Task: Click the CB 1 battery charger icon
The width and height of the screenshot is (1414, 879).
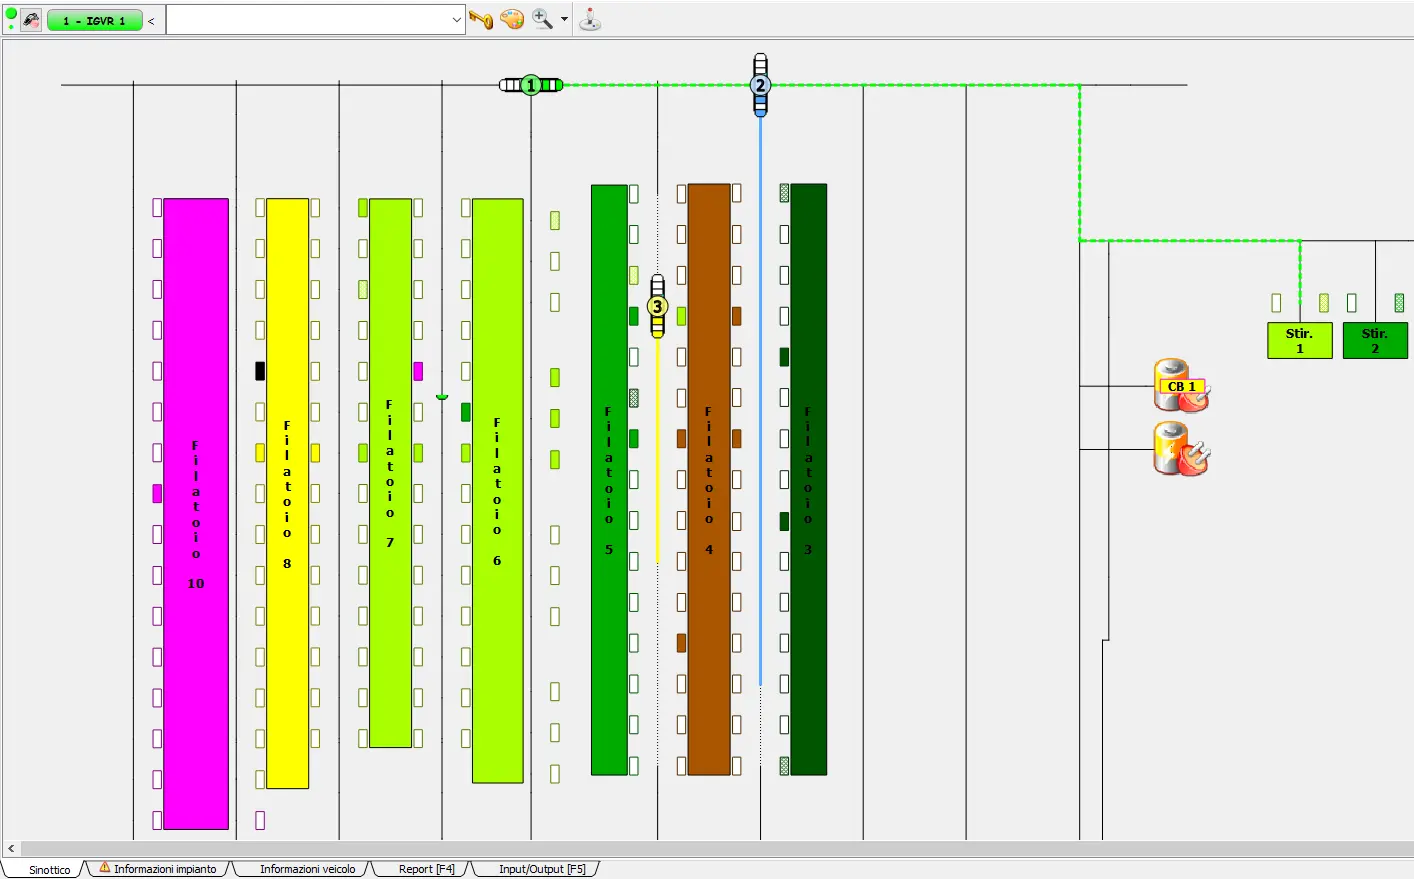Action: 1181,386
